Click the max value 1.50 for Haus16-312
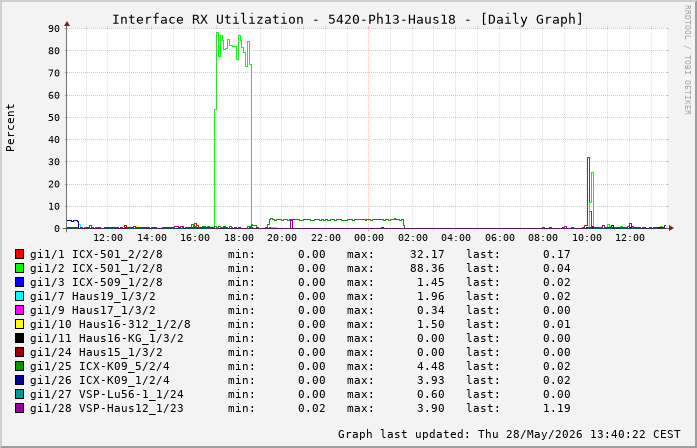 [431, 324]
